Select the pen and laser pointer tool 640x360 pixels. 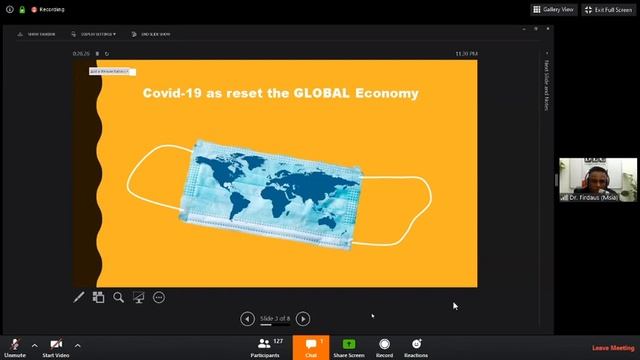[79, 297]
